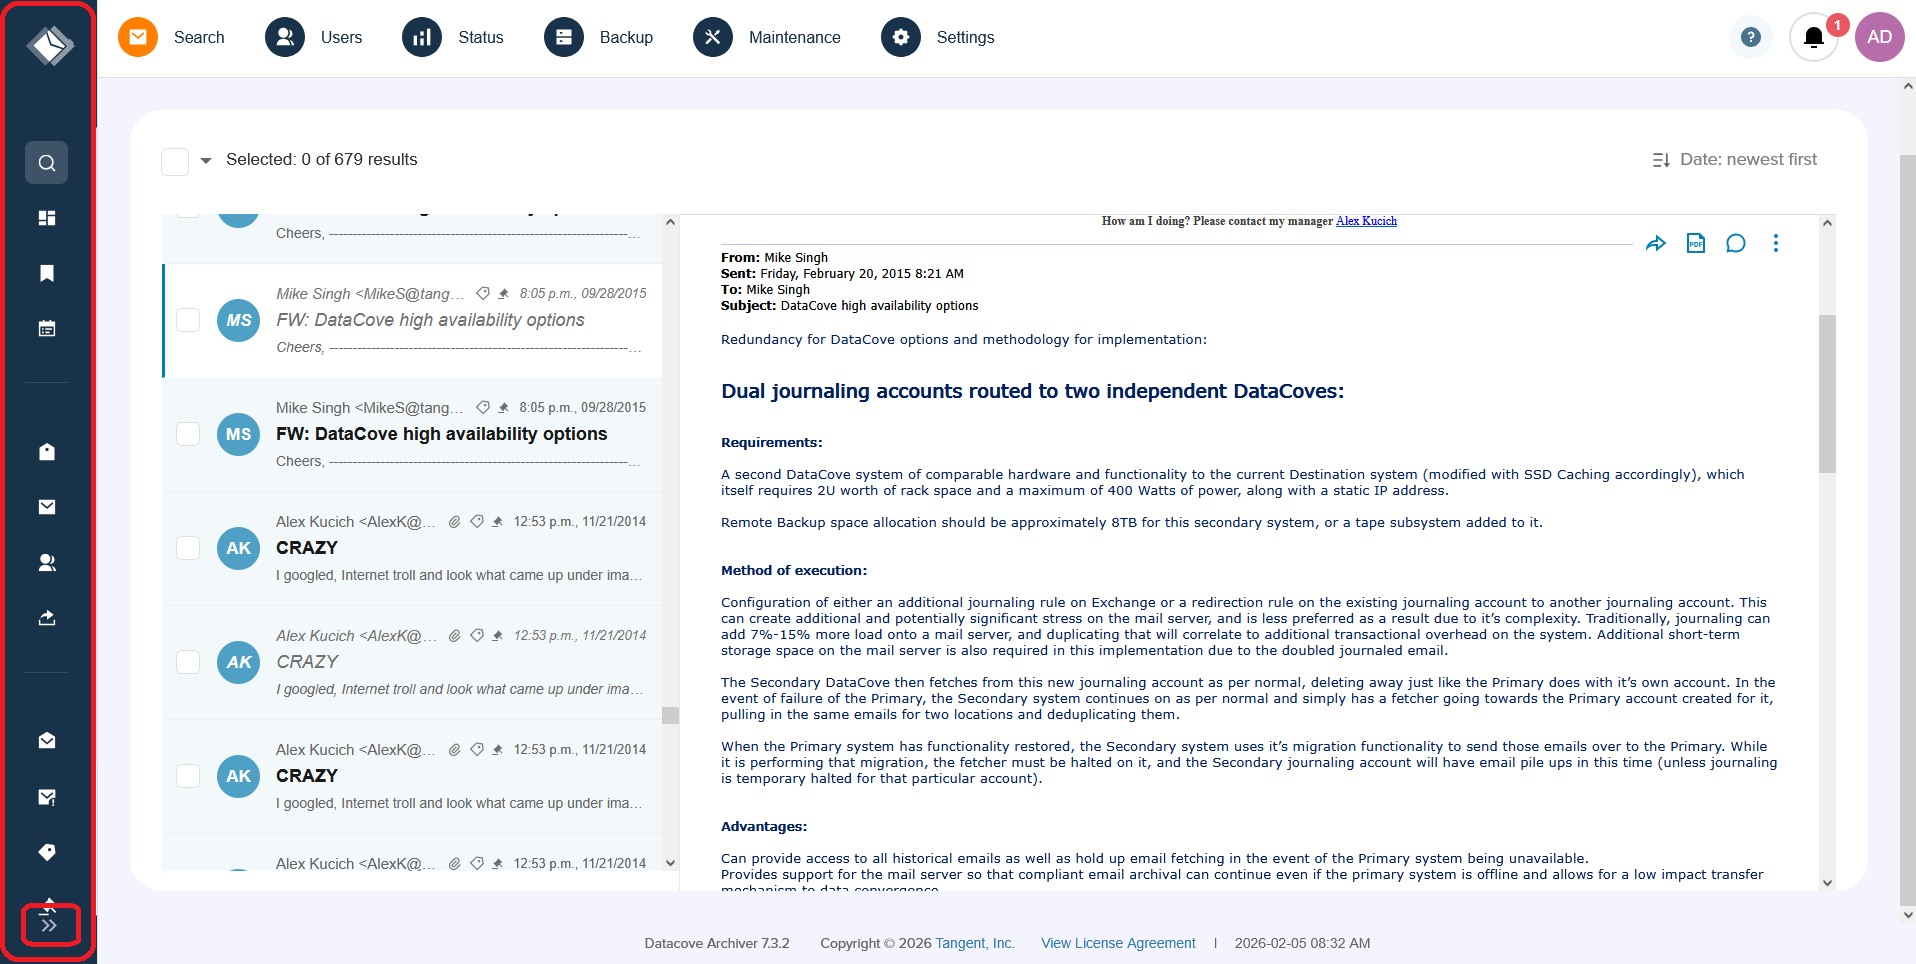Open the email more options kebab menu
Image resolution: width=1916 pixels, height=964 pixels.
point(1776,243)
